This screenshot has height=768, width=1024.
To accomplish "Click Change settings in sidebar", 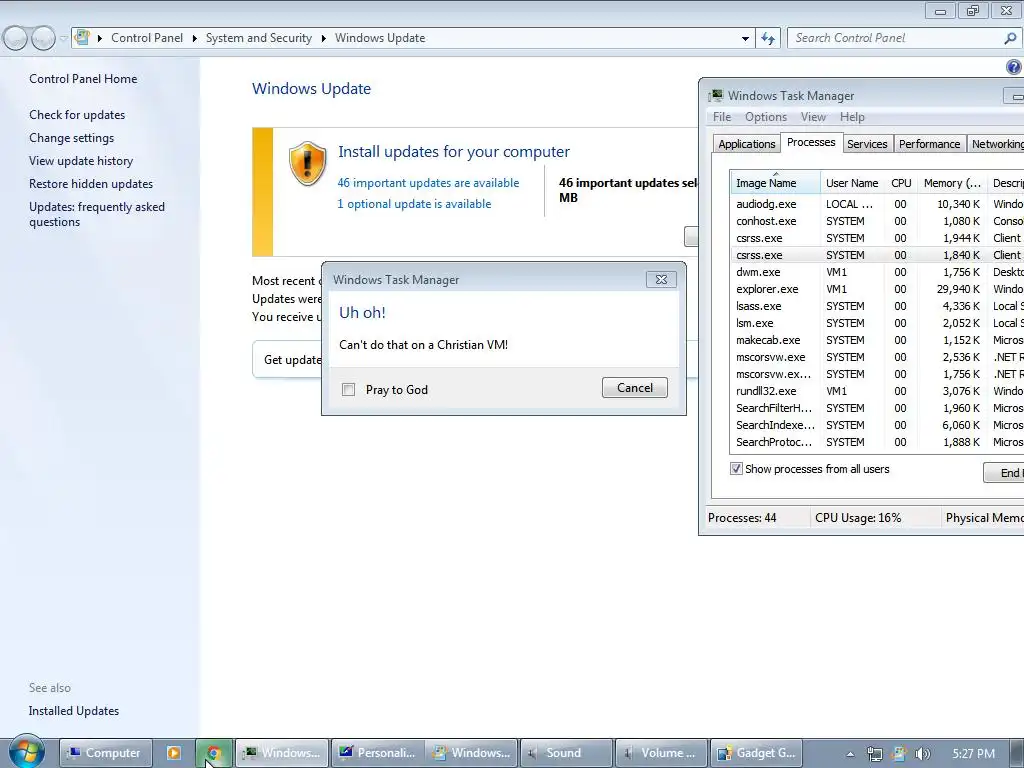I will click(71, 138).
